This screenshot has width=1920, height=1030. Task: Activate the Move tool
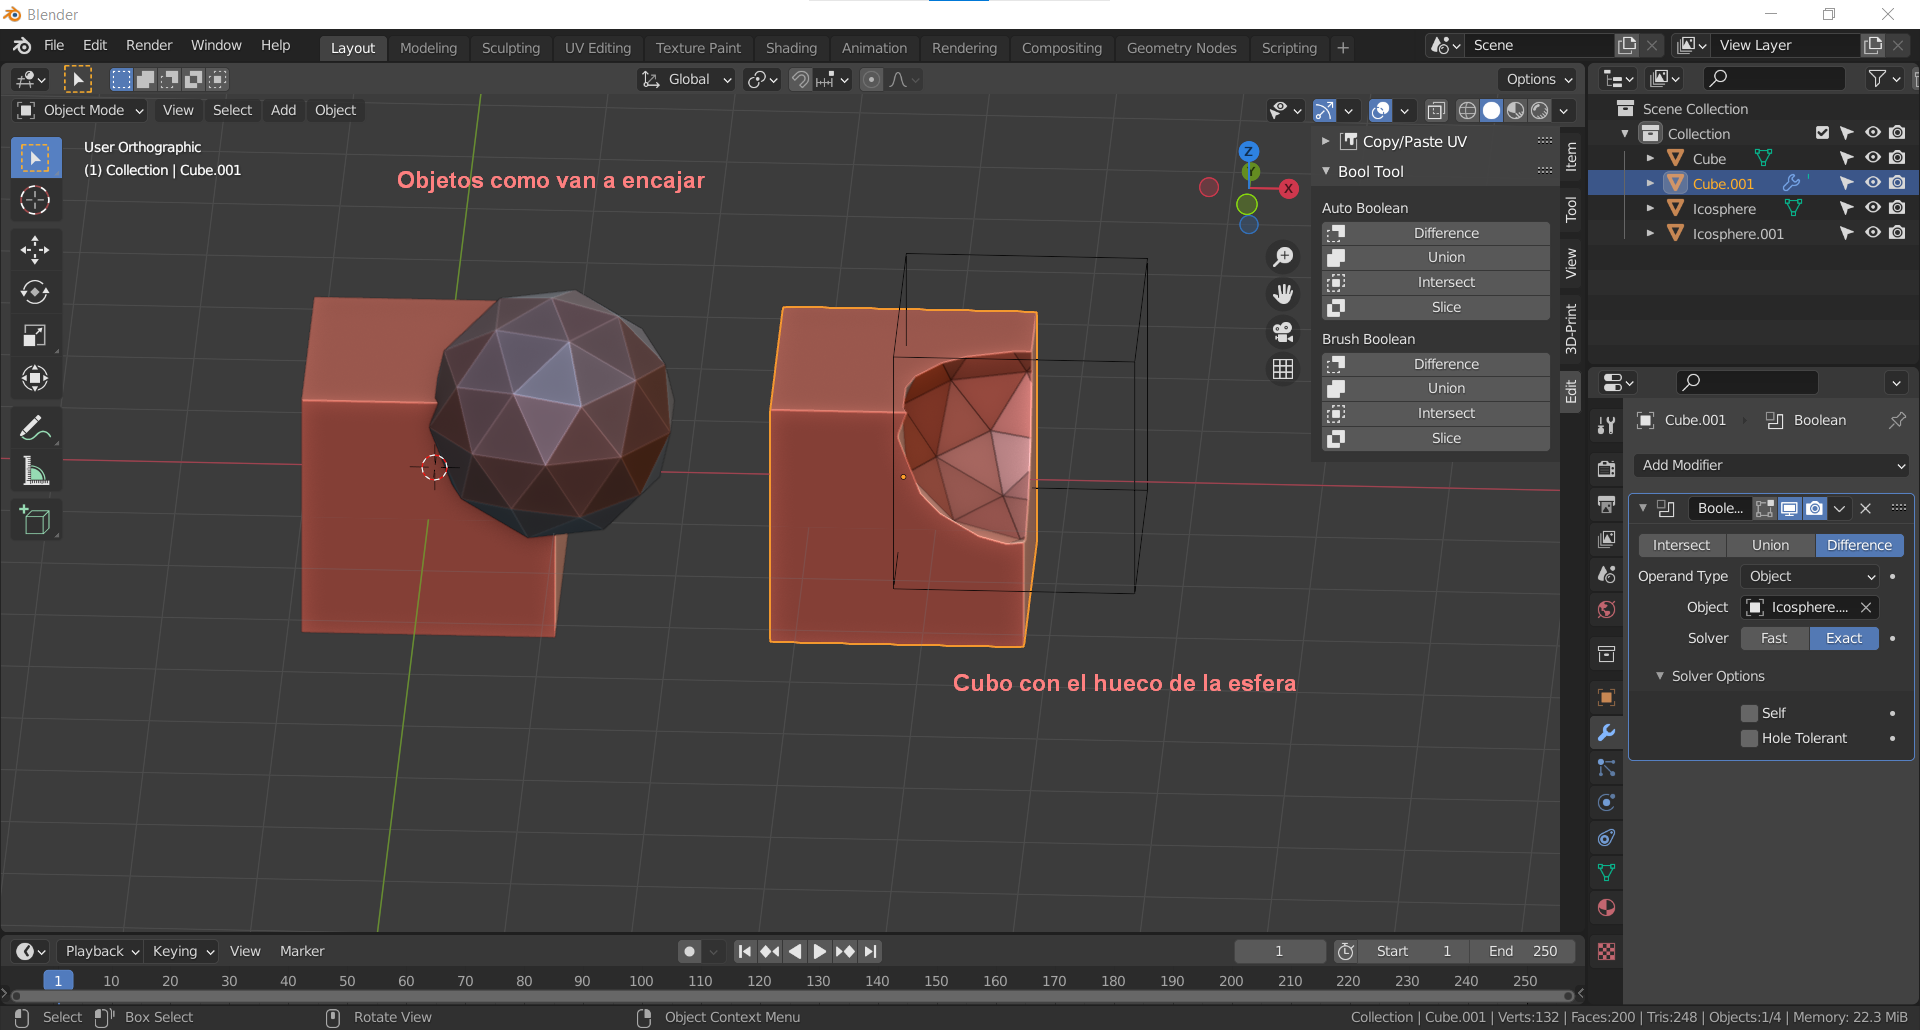click(35, 249)
